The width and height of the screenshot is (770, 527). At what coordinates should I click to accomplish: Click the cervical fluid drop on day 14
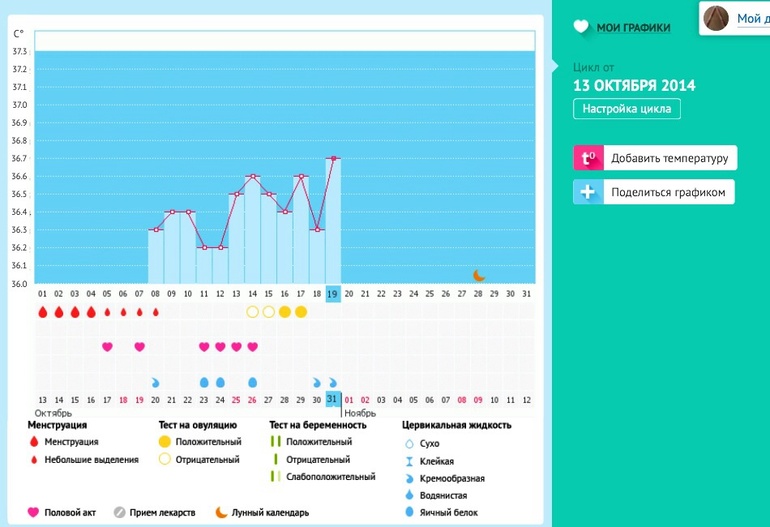coord(253,382)
